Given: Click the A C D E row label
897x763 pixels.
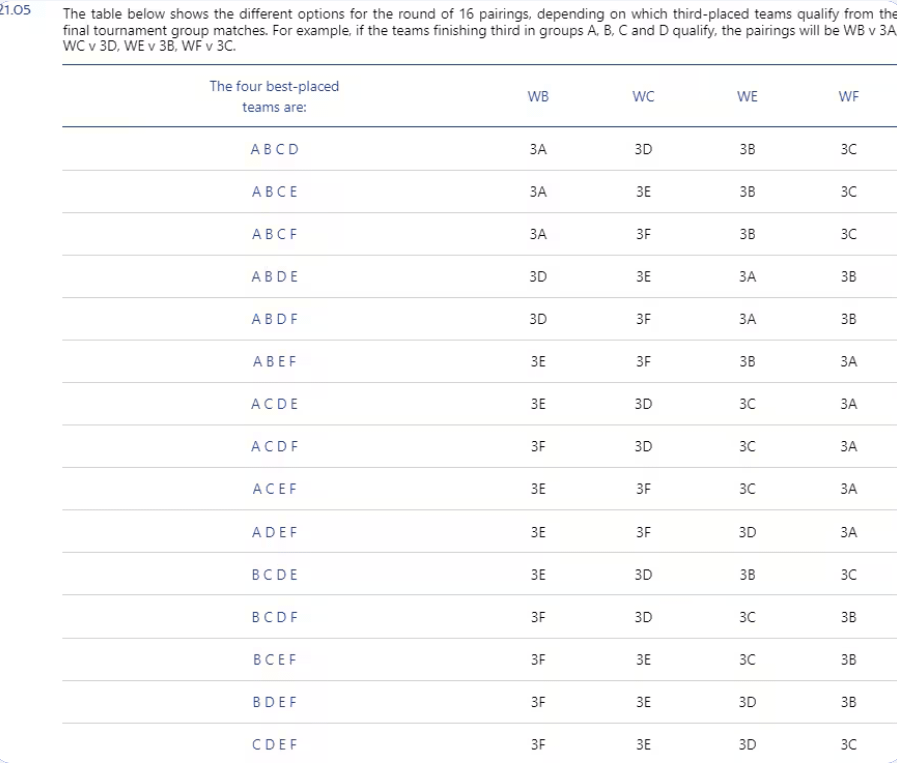Looking at the screenshot, I should 275,404.
